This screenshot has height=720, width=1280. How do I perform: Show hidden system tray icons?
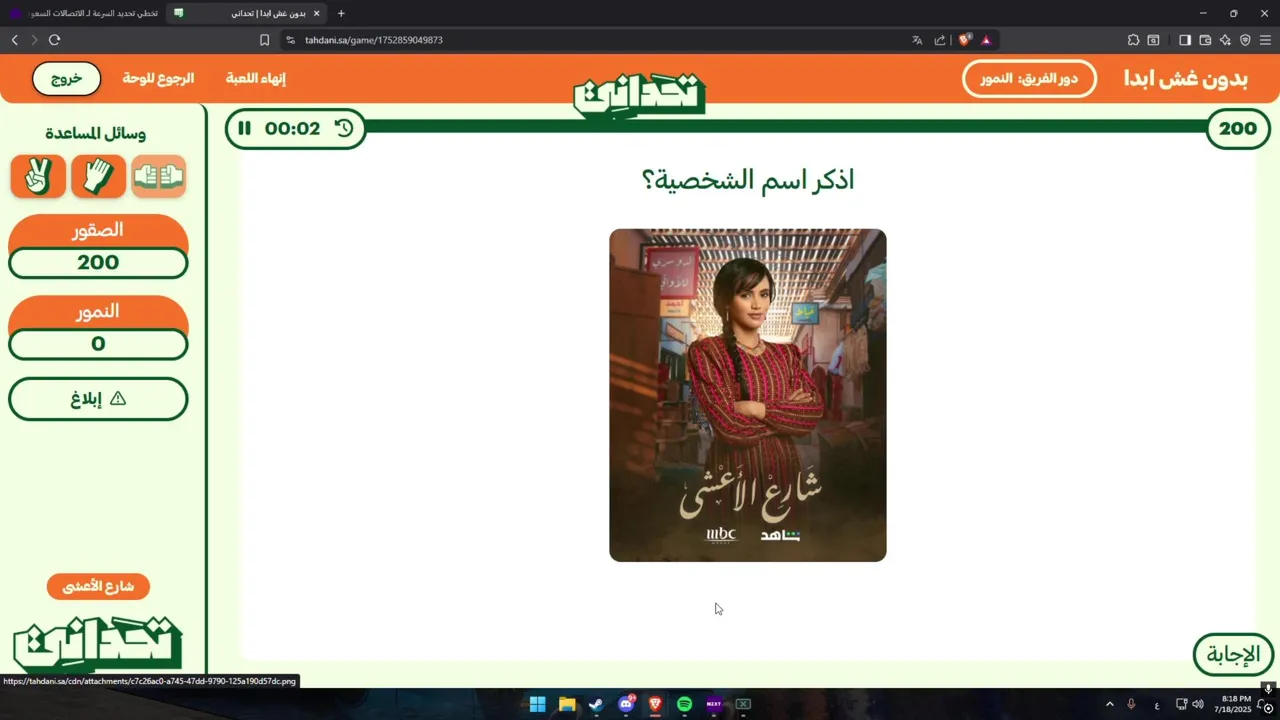coord(1109,704)
